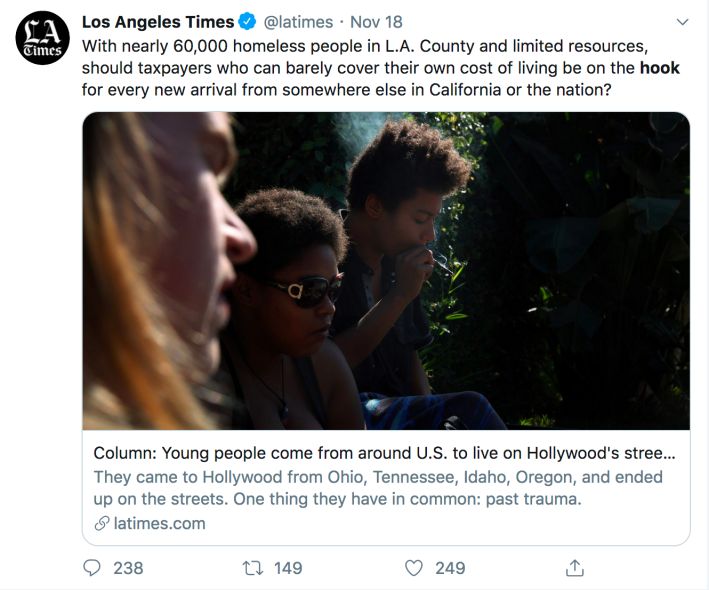Like the tweet with heart icon
The width and height of the screenshot is (709, 590).
pos(413,568)
